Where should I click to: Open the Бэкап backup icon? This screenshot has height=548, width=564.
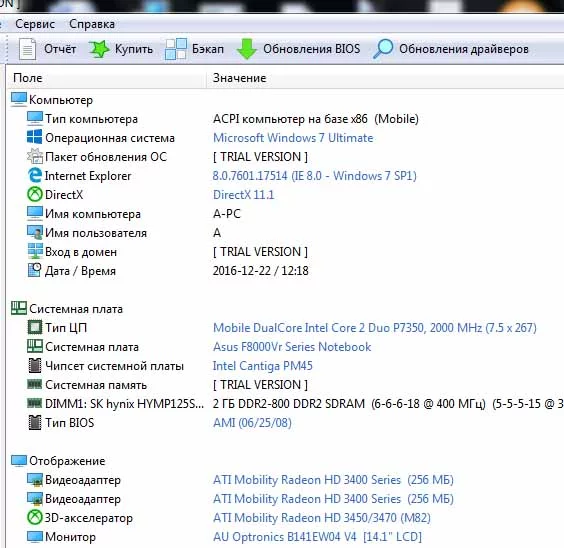176,49
